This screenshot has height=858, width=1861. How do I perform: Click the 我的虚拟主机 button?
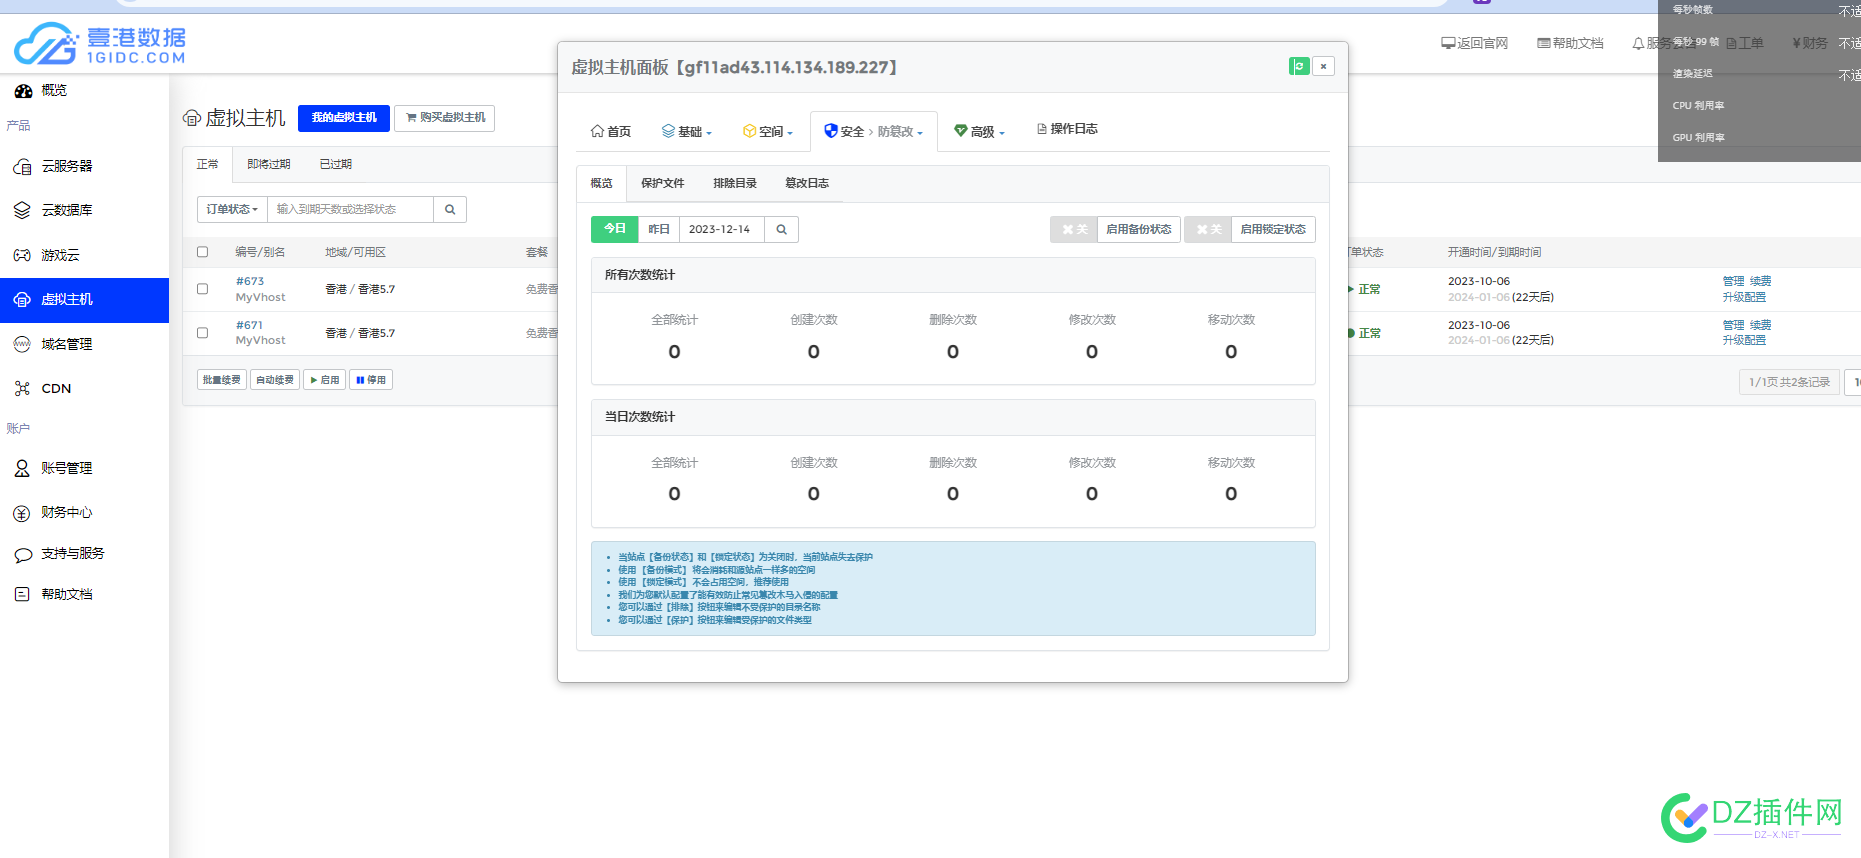344,118
